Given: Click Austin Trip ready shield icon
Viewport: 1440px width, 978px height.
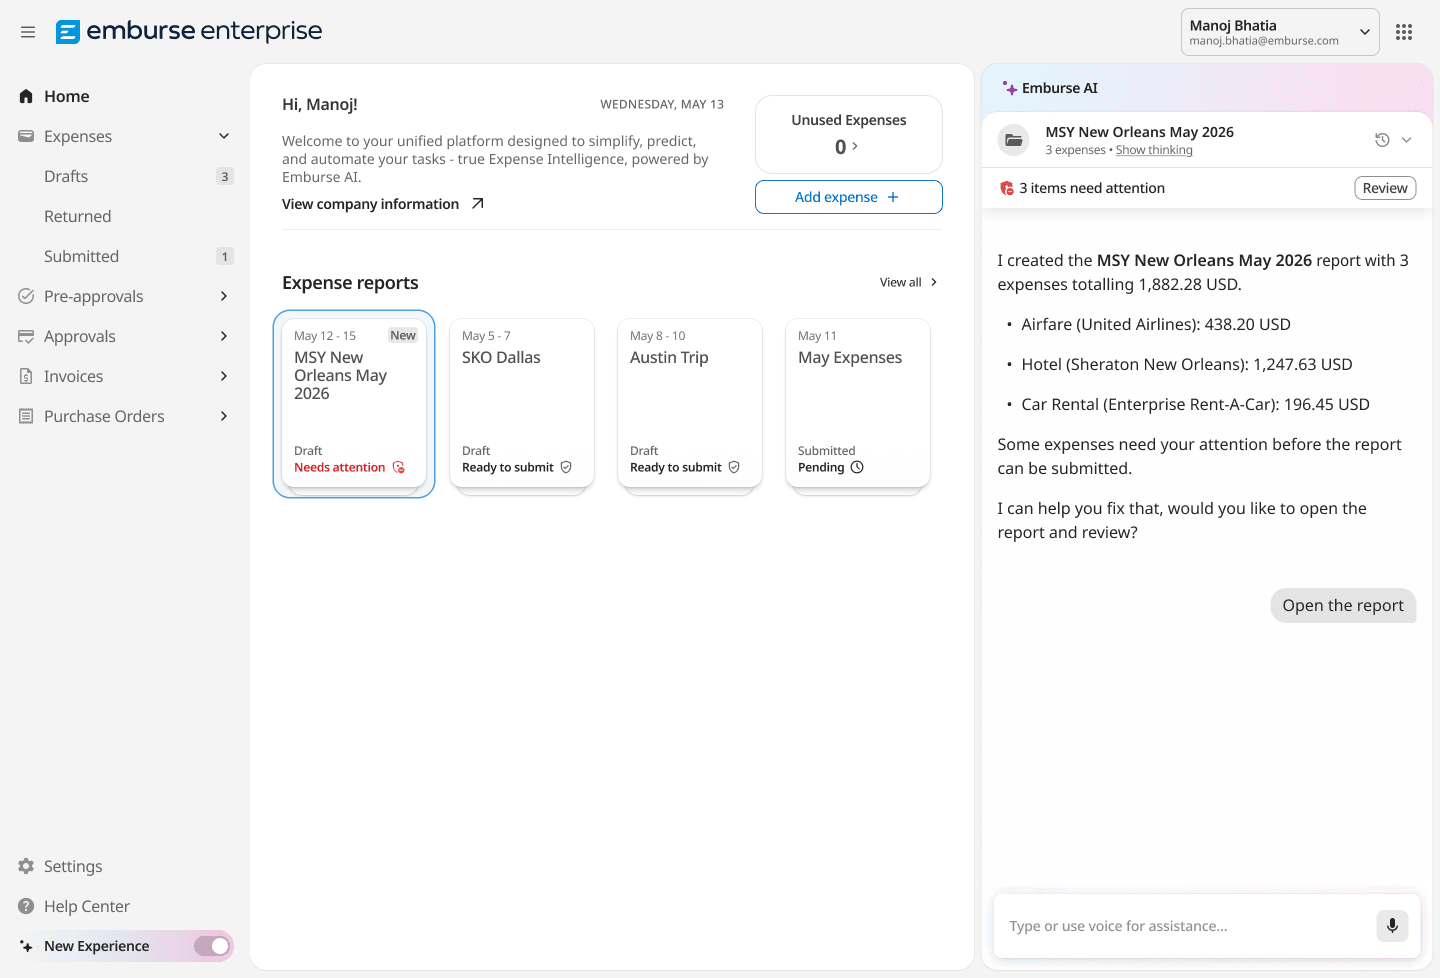Looking at the screenshot, I should [x=734, y=467].
